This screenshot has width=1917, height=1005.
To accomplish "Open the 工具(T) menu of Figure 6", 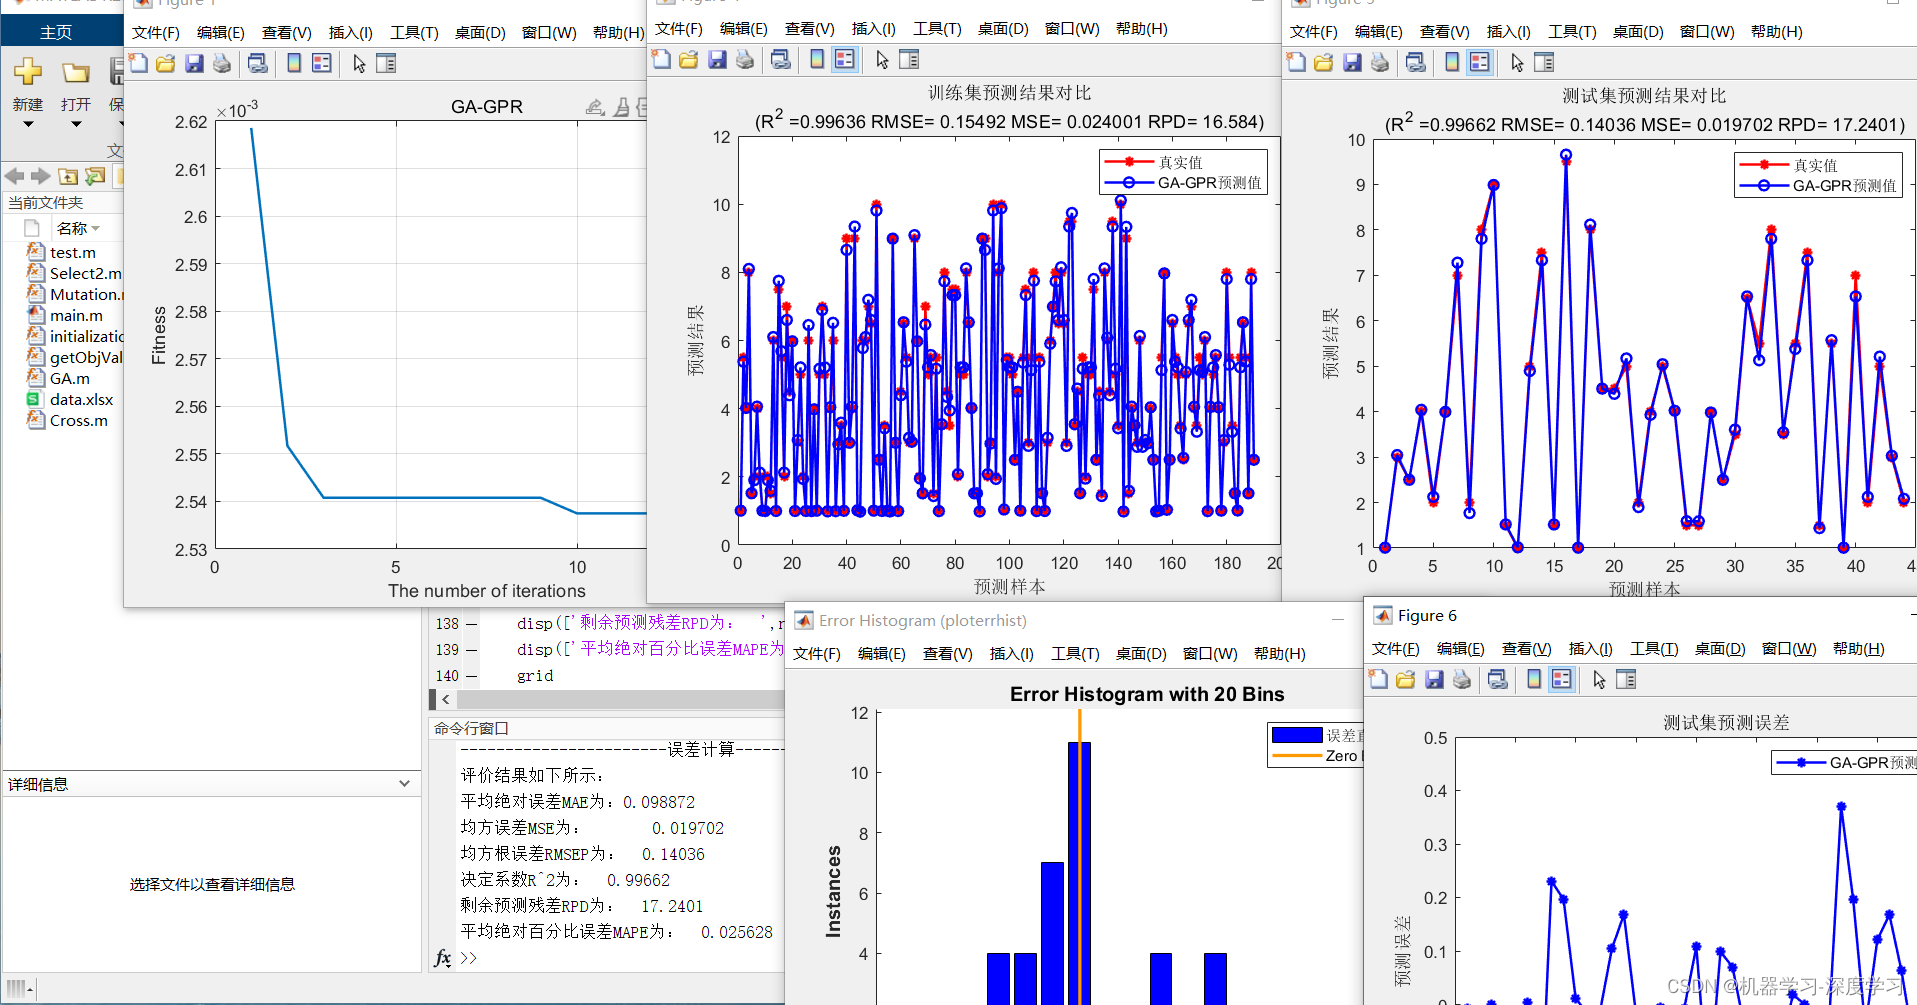I will (1653, 648).
